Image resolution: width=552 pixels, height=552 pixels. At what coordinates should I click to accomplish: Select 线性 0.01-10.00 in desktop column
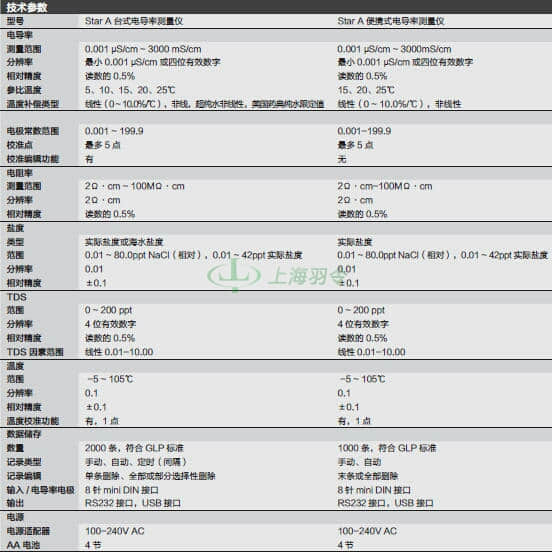coord(119,352)
